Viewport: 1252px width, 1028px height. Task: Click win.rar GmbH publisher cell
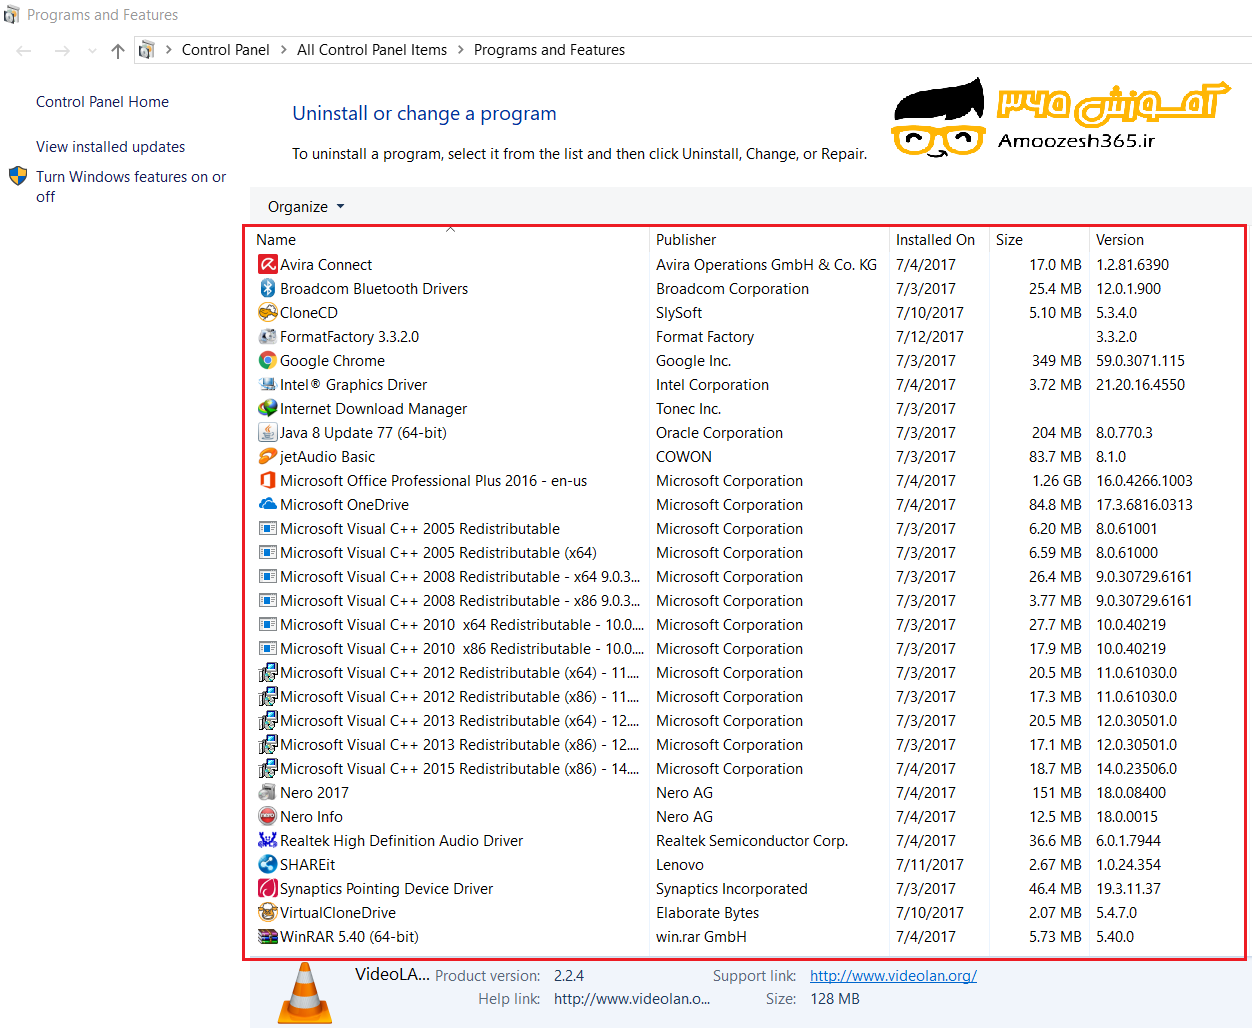point(701,936)
